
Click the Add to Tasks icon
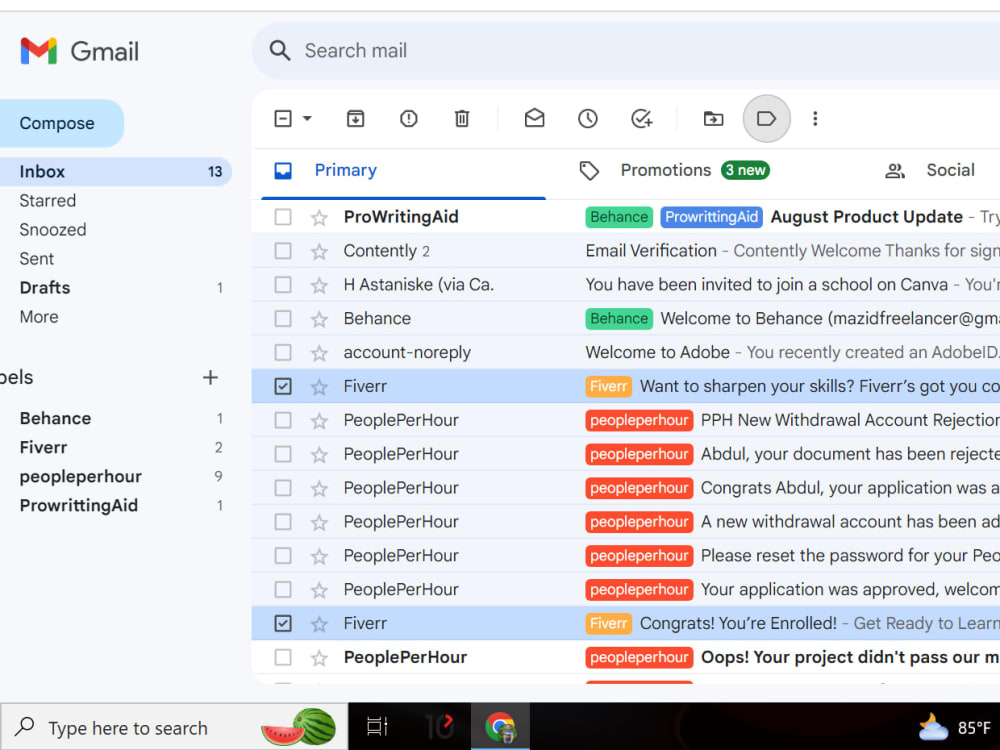coord(641,119)
